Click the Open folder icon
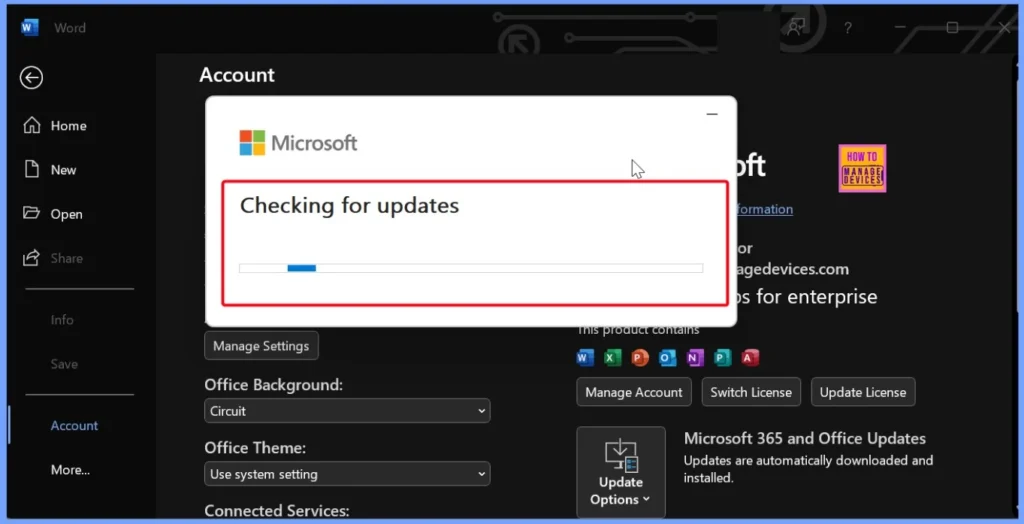 (31, 214)
